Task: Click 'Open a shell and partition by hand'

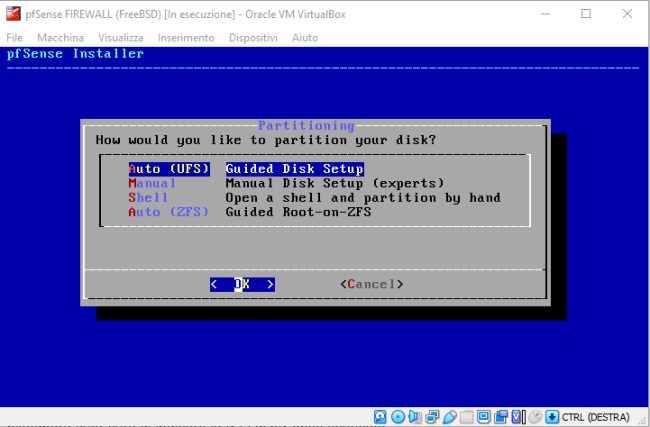Action: 363,198
